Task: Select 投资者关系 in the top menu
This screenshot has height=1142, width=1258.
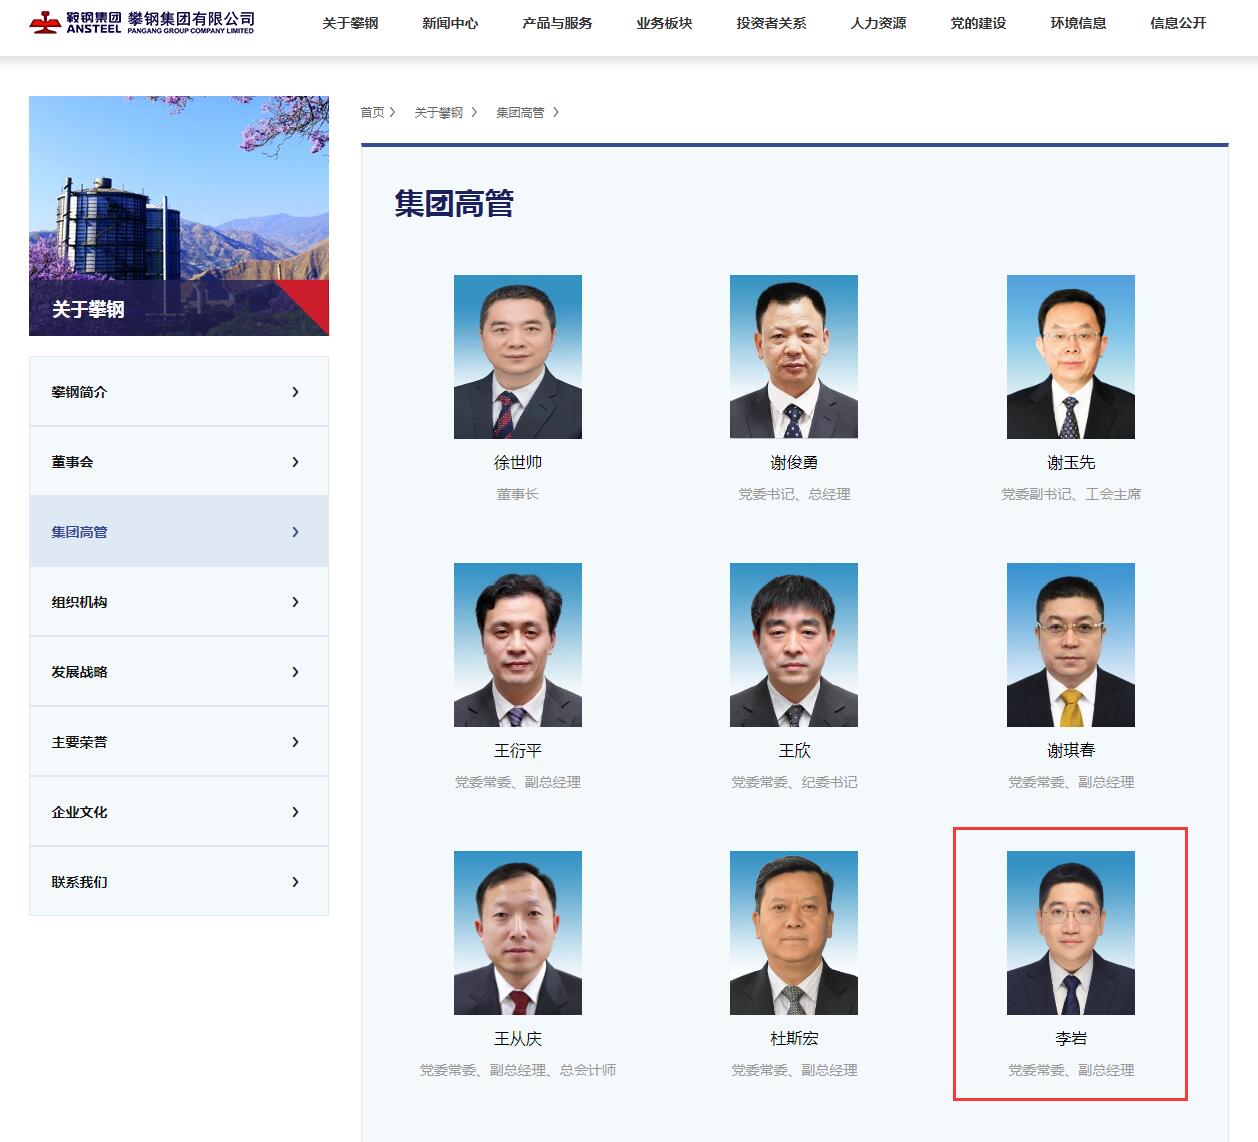Action: click(771, 23)
